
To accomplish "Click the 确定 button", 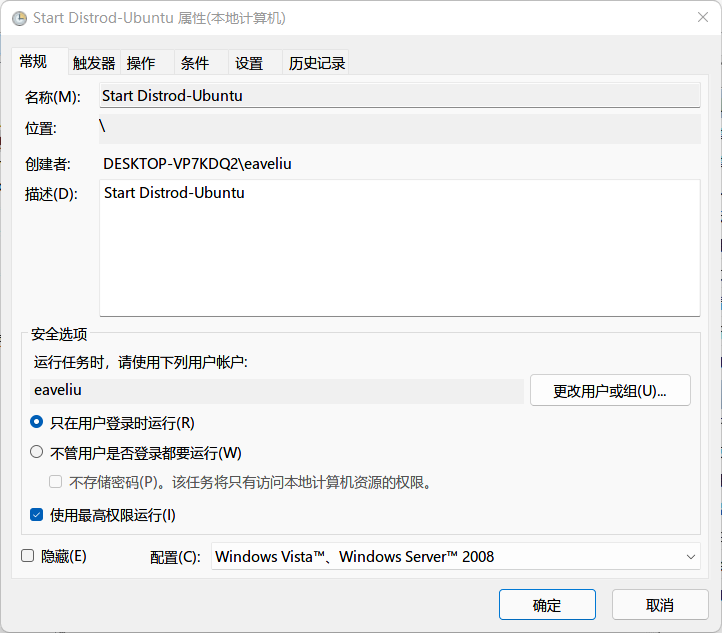I will (x=547, y=605).
